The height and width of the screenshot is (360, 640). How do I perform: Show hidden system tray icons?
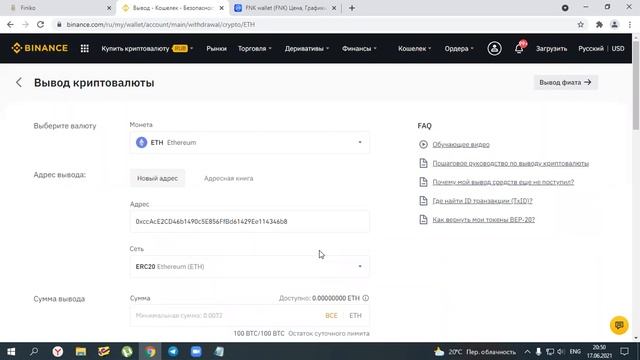point(527,351)
